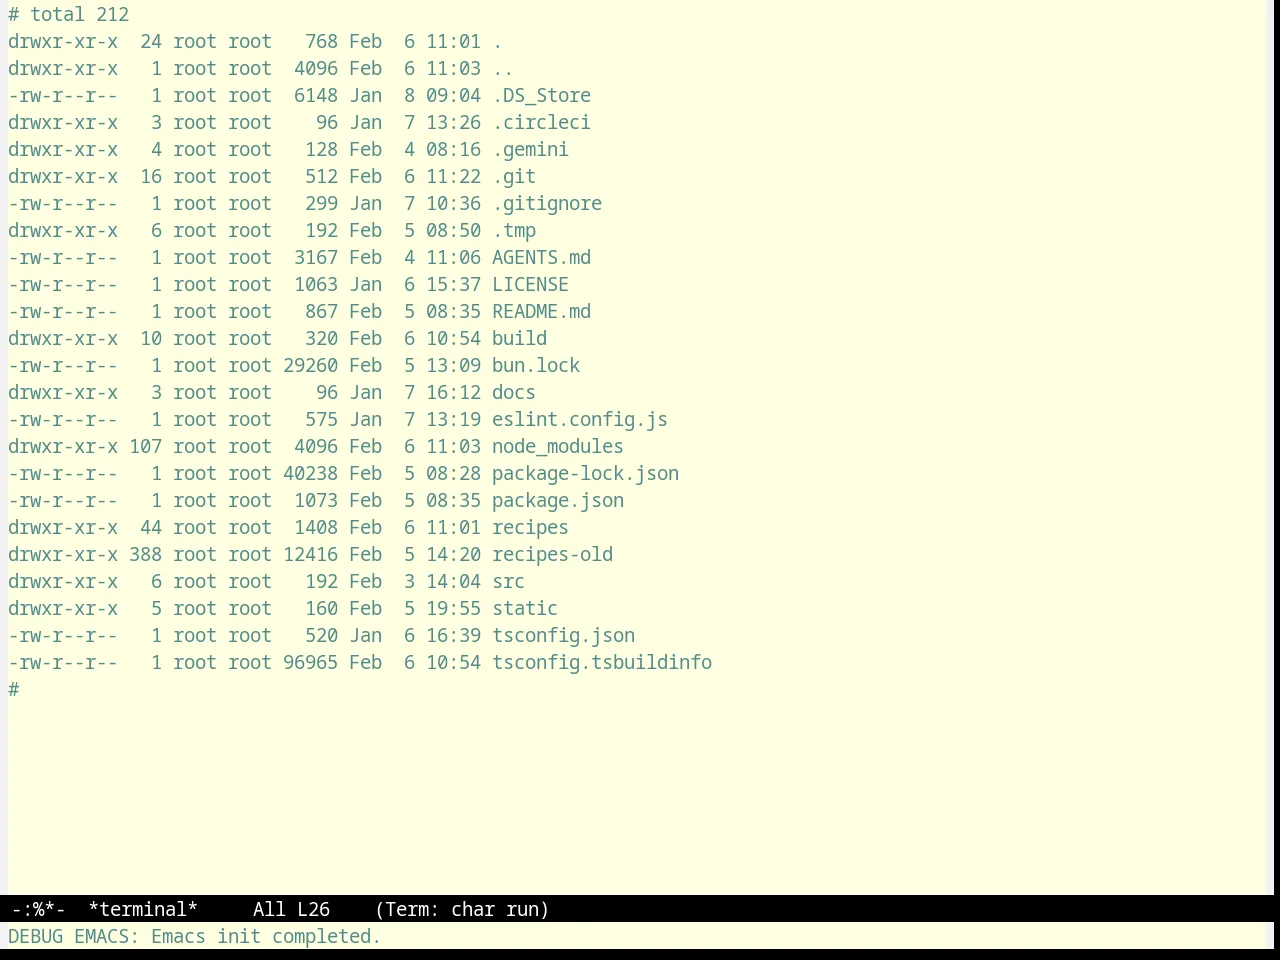Click the time 19:55 on static row
Image resolution: width=1280 pixels, height=960 pixels.
453,608
